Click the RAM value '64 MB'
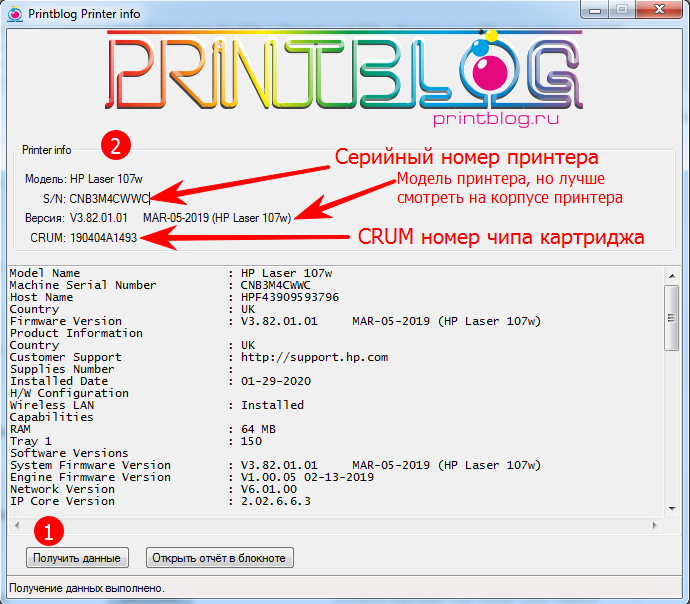 click(258, 429)
